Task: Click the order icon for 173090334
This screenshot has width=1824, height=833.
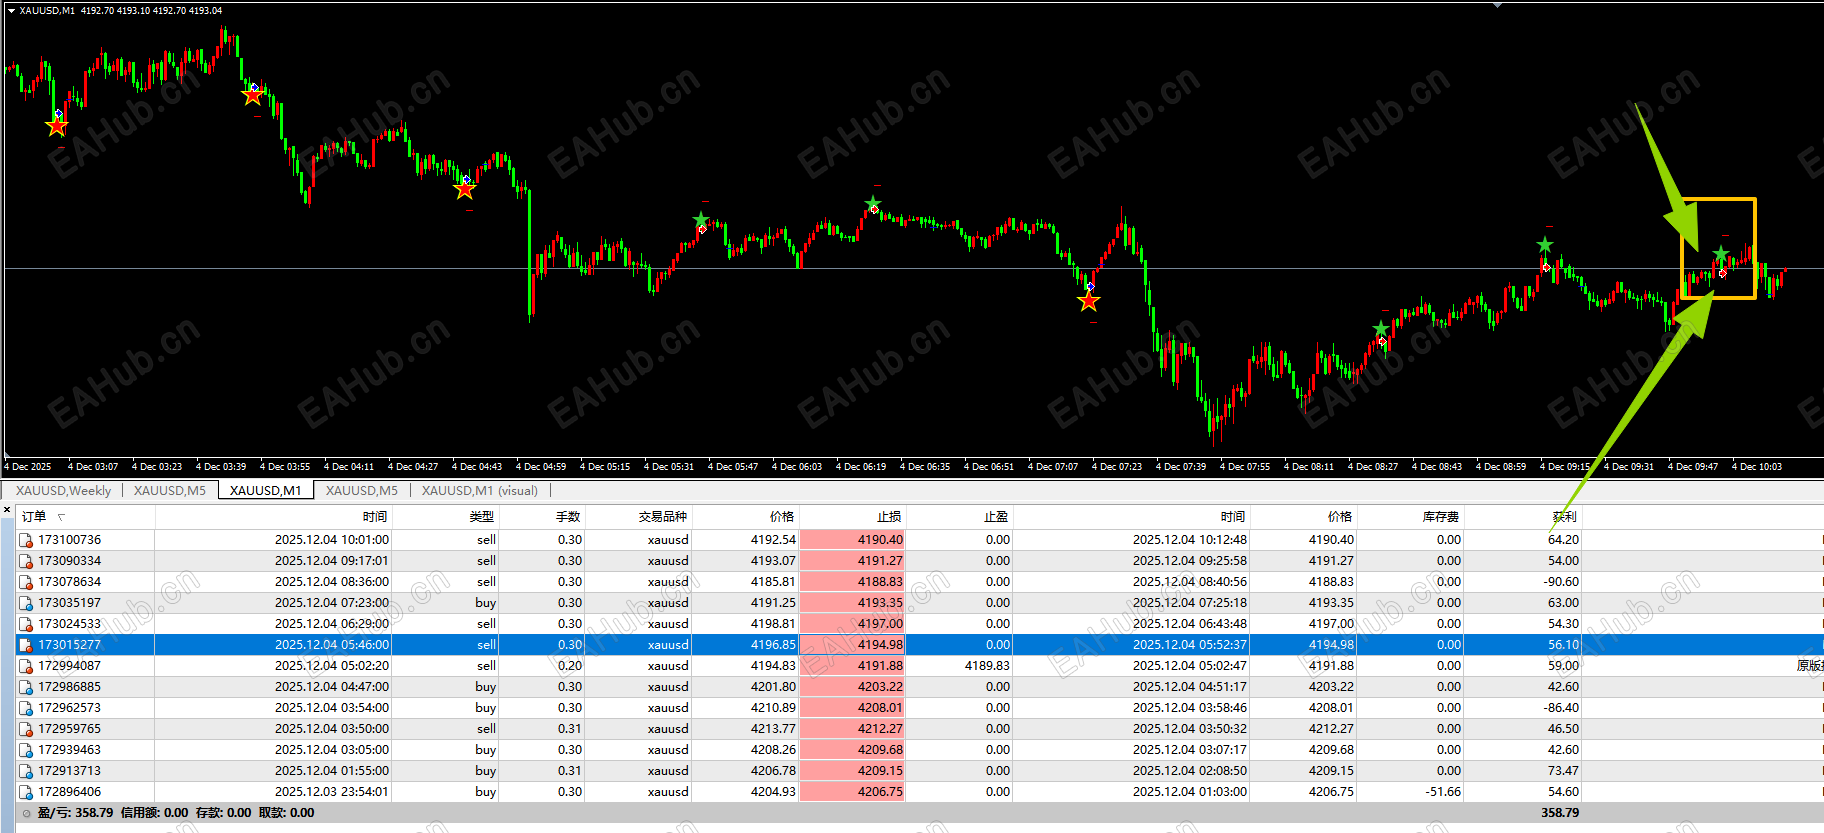Action: coord(26,561)
